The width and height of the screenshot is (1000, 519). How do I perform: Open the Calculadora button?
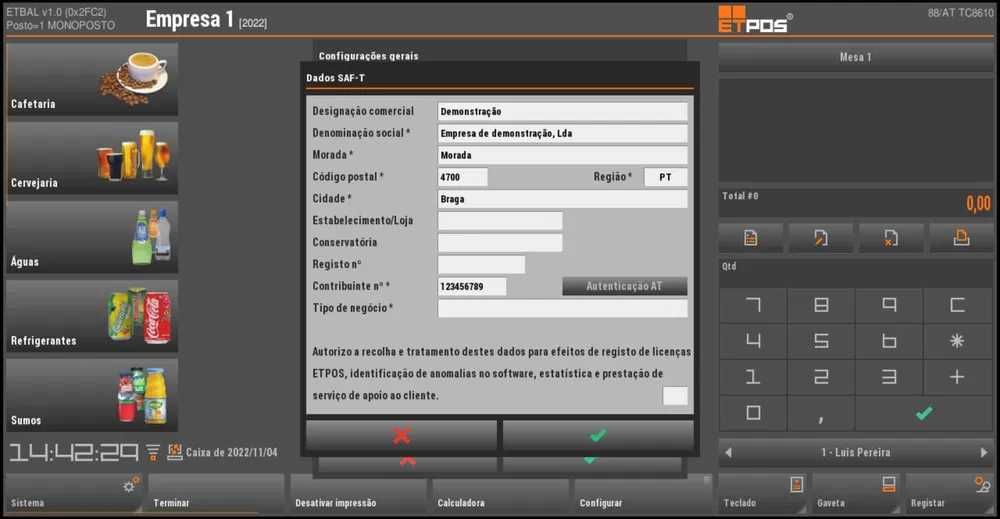[501, 493]
